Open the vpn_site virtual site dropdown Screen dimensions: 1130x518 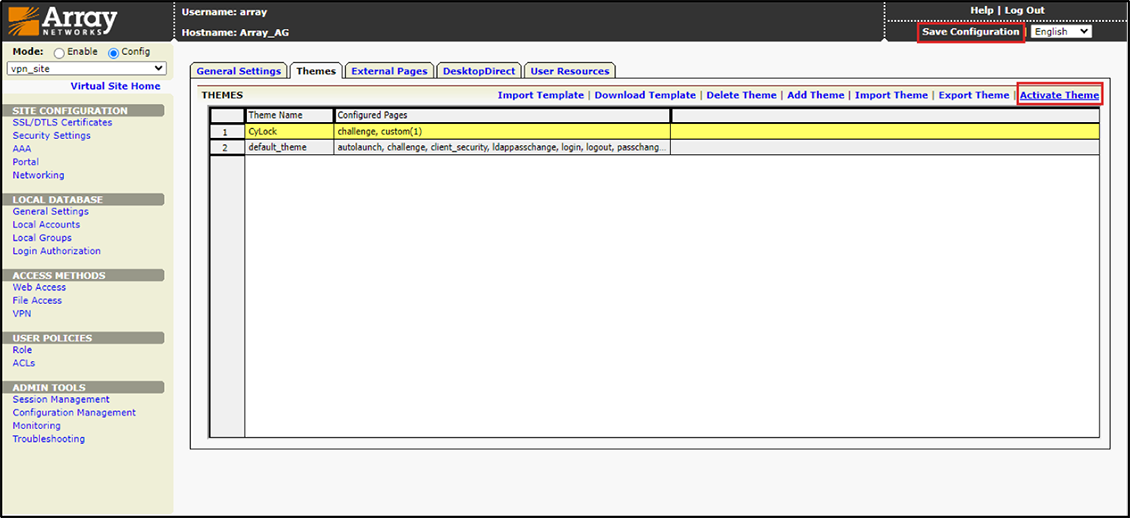coord(86,68)
